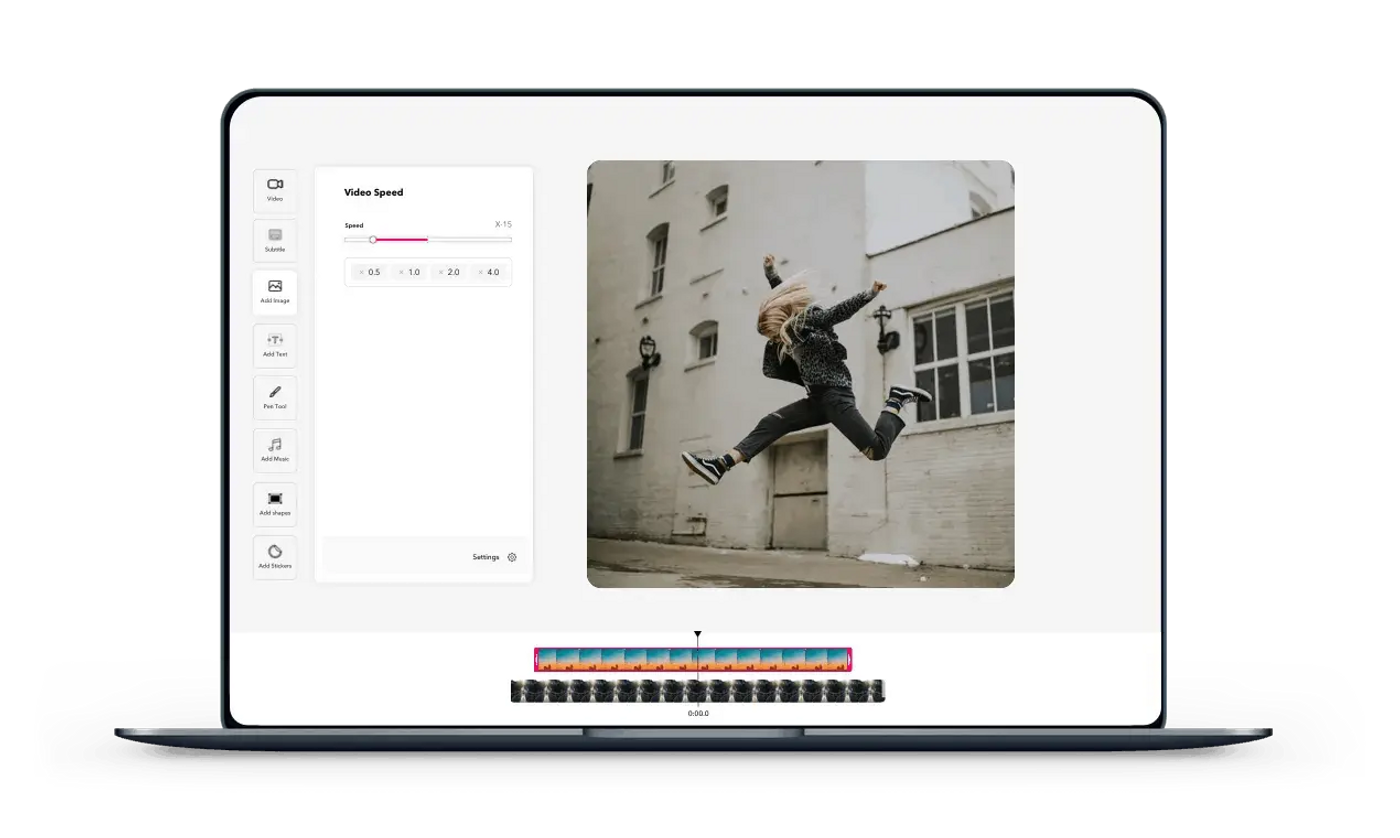Select the Pen Tool
This screenshot has width=1400, height=838.
click(x=275, y=398)
